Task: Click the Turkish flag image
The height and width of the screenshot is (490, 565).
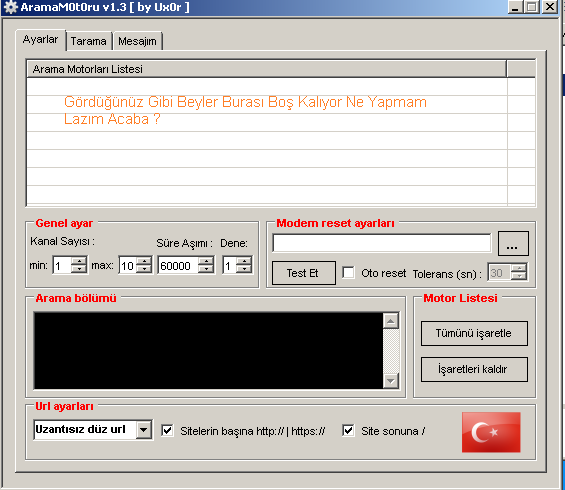Action: coord(491,432)
